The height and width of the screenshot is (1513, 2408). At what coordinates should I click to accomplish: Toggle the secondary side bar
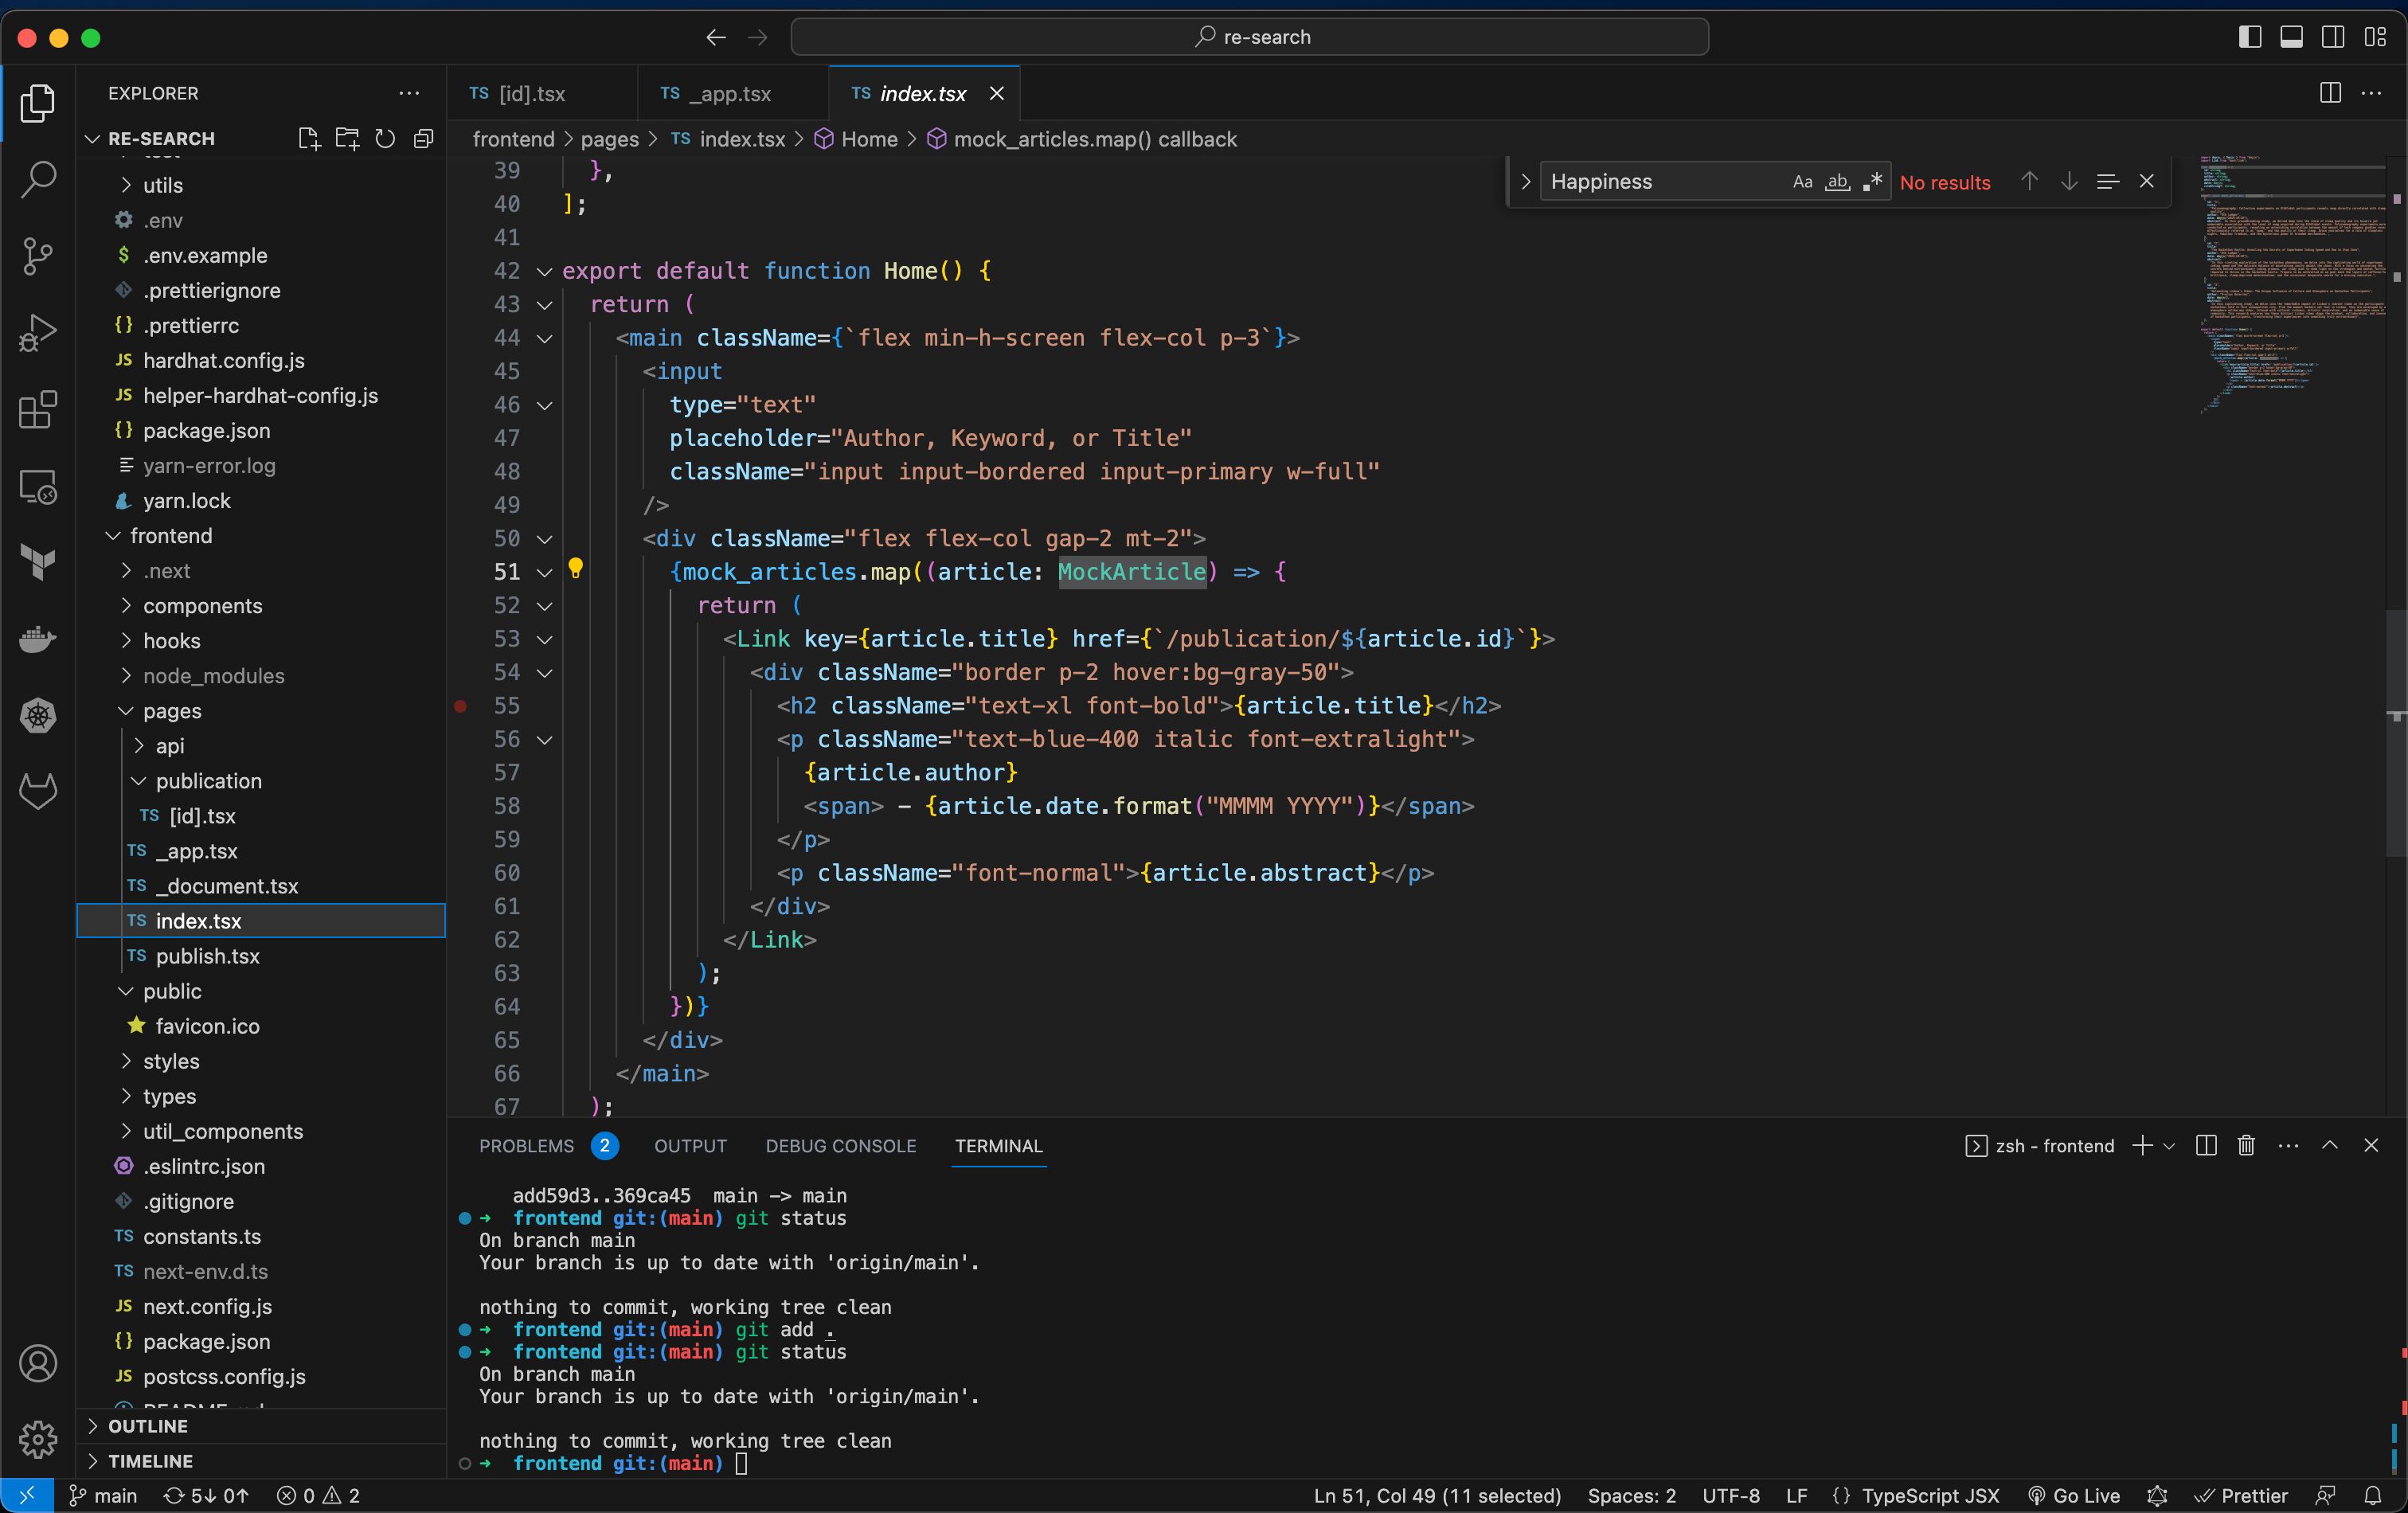pyautogui.click(x=2333, y=37)
